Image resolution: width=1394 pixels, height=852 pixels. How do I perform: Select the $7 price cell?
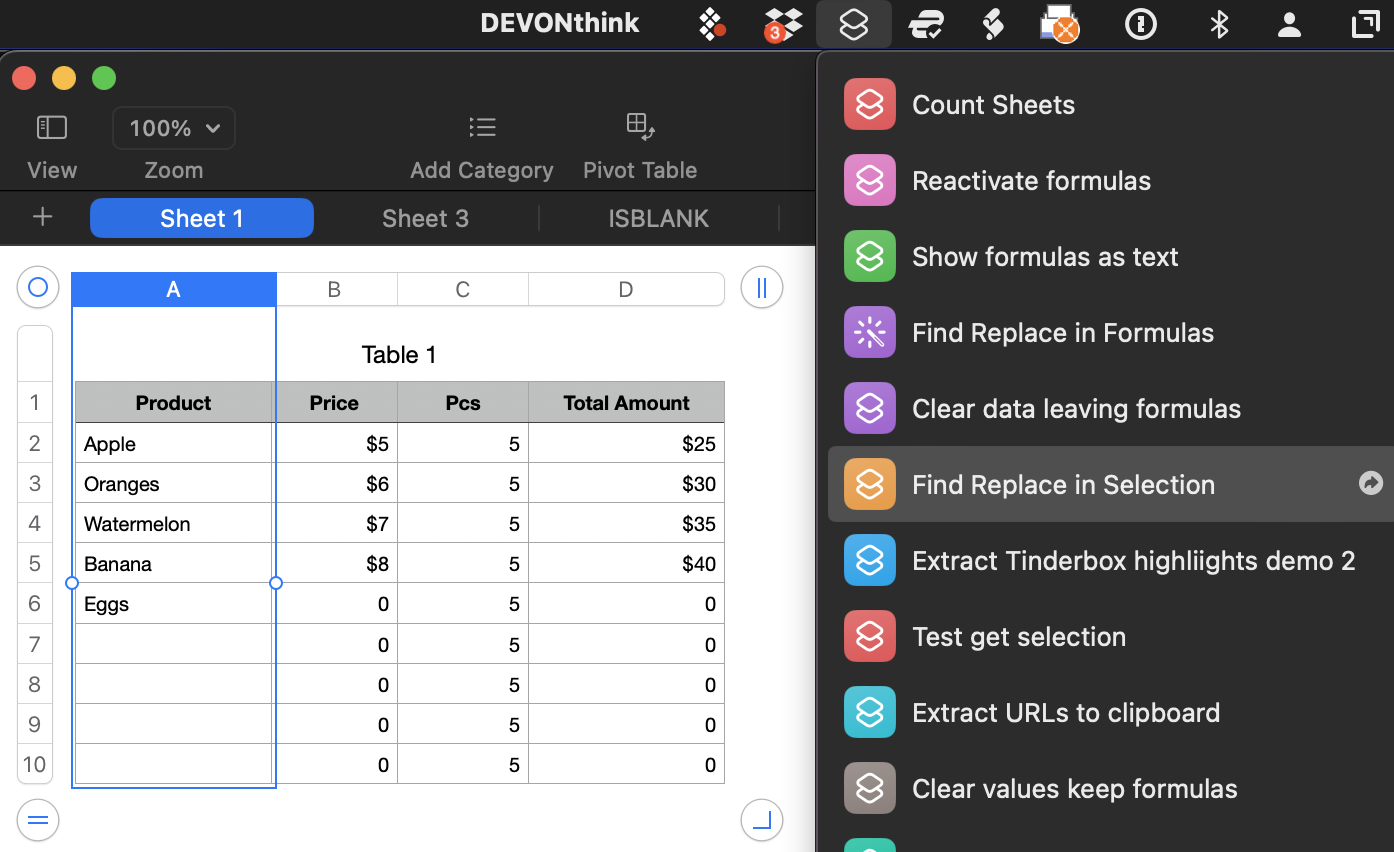336,523
